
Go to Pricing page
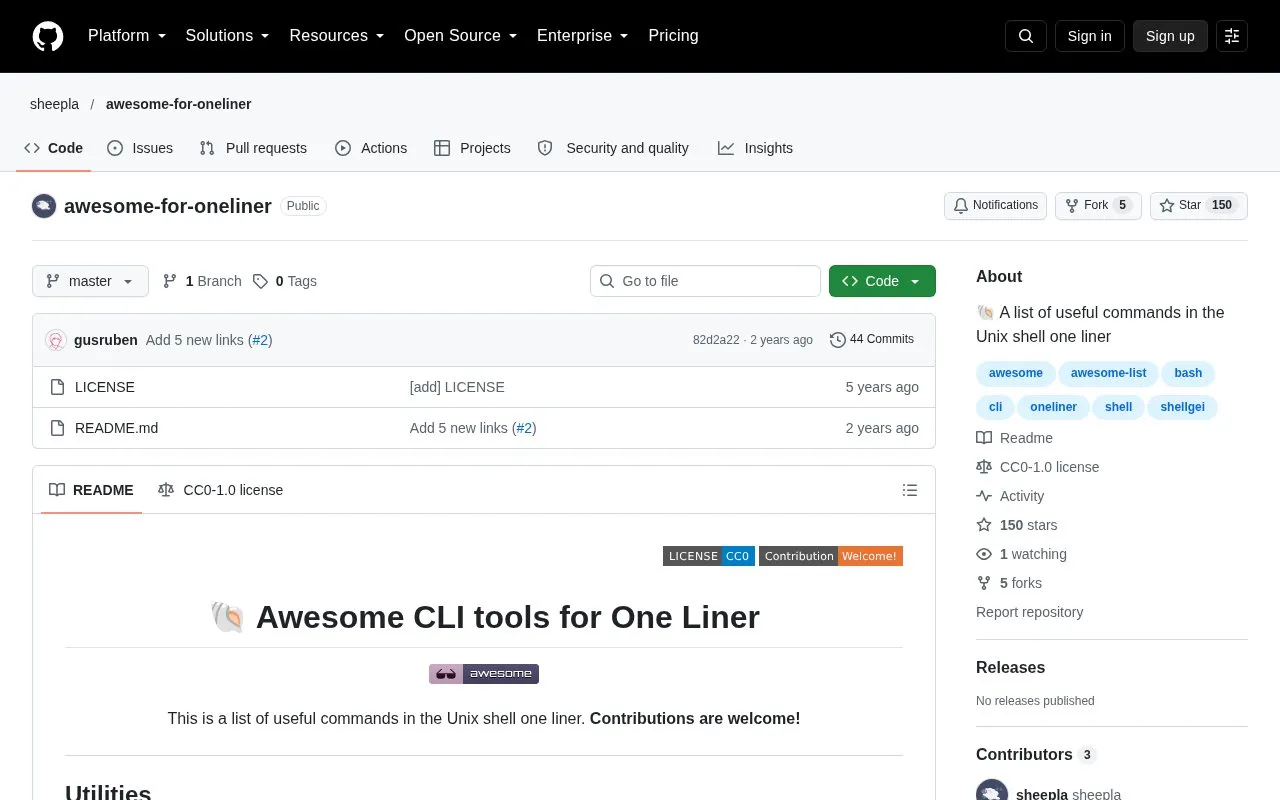673,36
